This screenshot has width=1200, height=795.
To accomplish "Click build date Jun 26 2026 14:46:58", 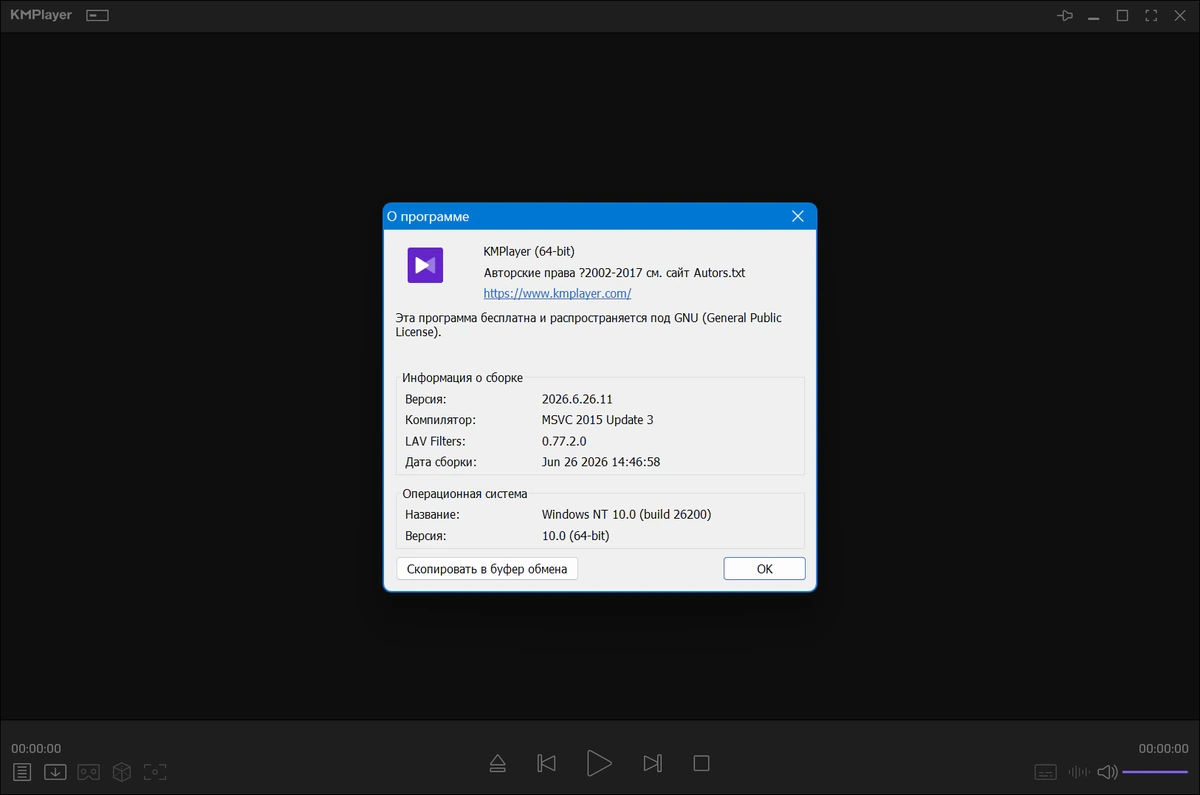I will (x=601, y=462).
